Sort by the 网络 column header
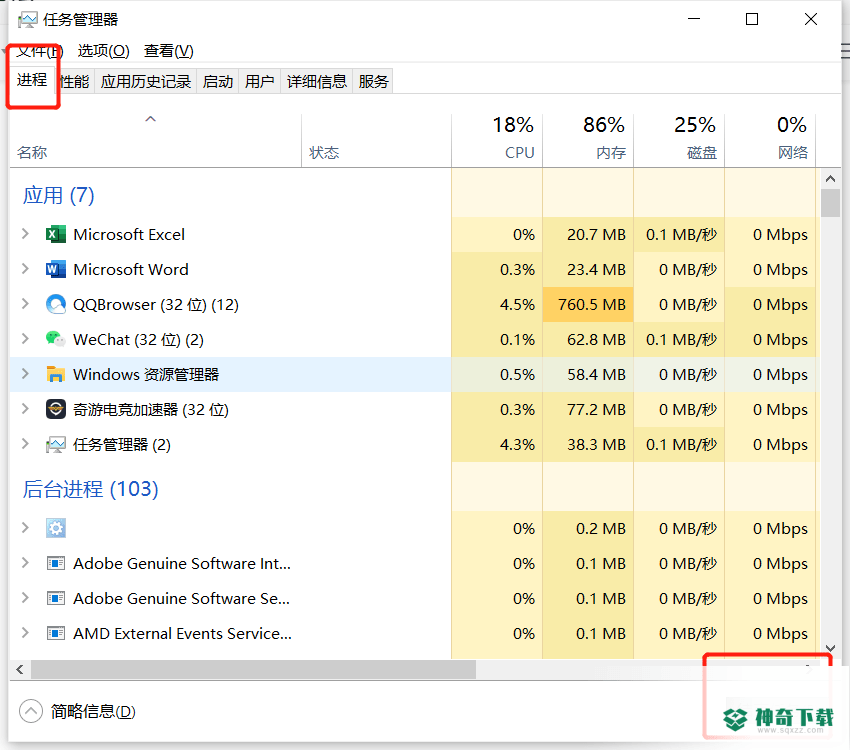850x750 pixels. click(770, 139)
